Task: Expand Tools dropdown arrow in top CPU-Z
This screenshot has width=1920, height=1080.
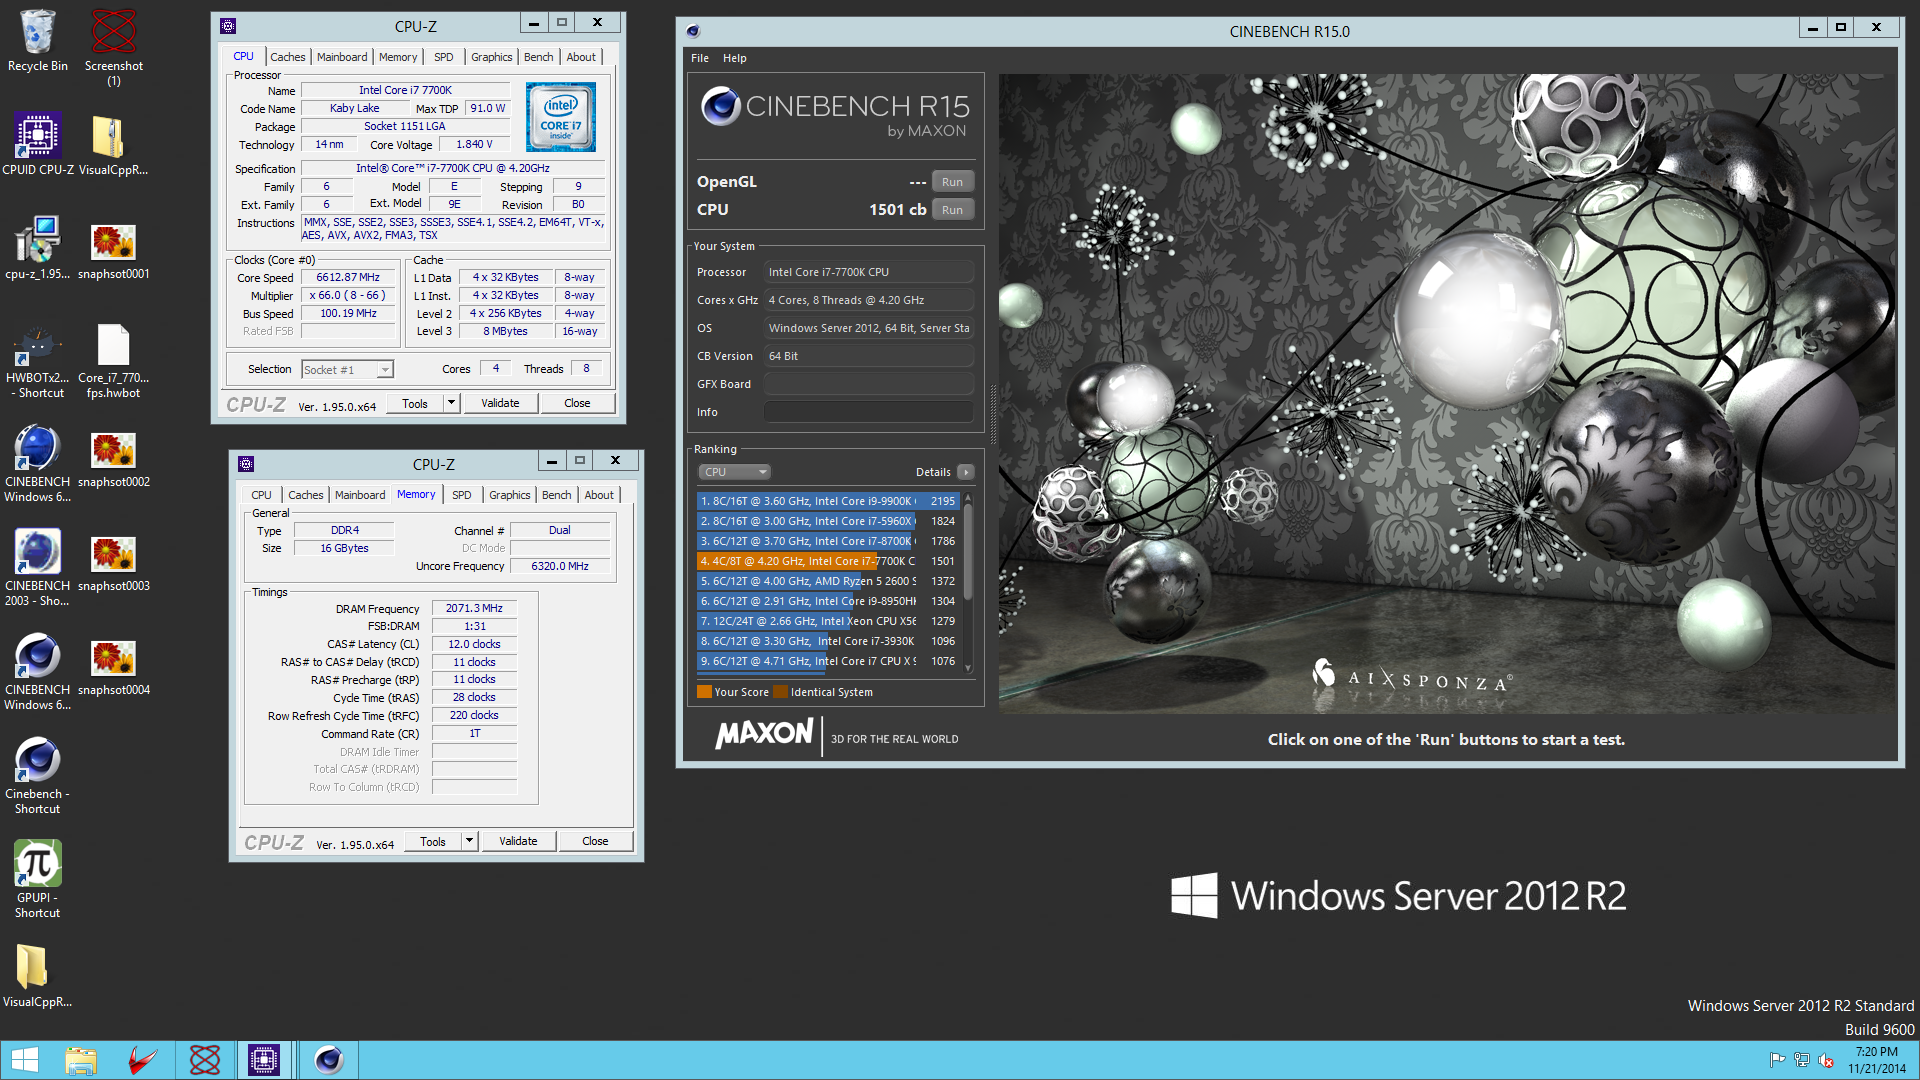Action: point(451,403)
